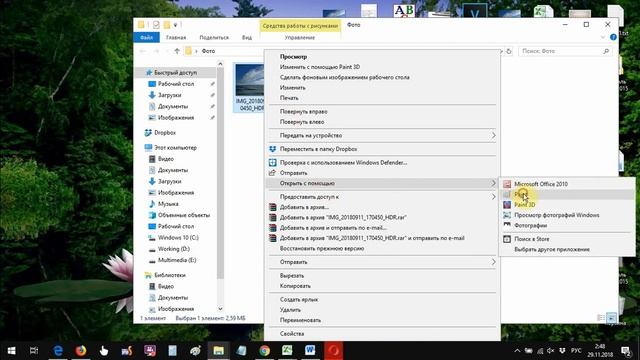Choose Изменить с помощью Paint 3D
Image resolution: width=640 pixels, height=360 pixels.
[320, 67]
